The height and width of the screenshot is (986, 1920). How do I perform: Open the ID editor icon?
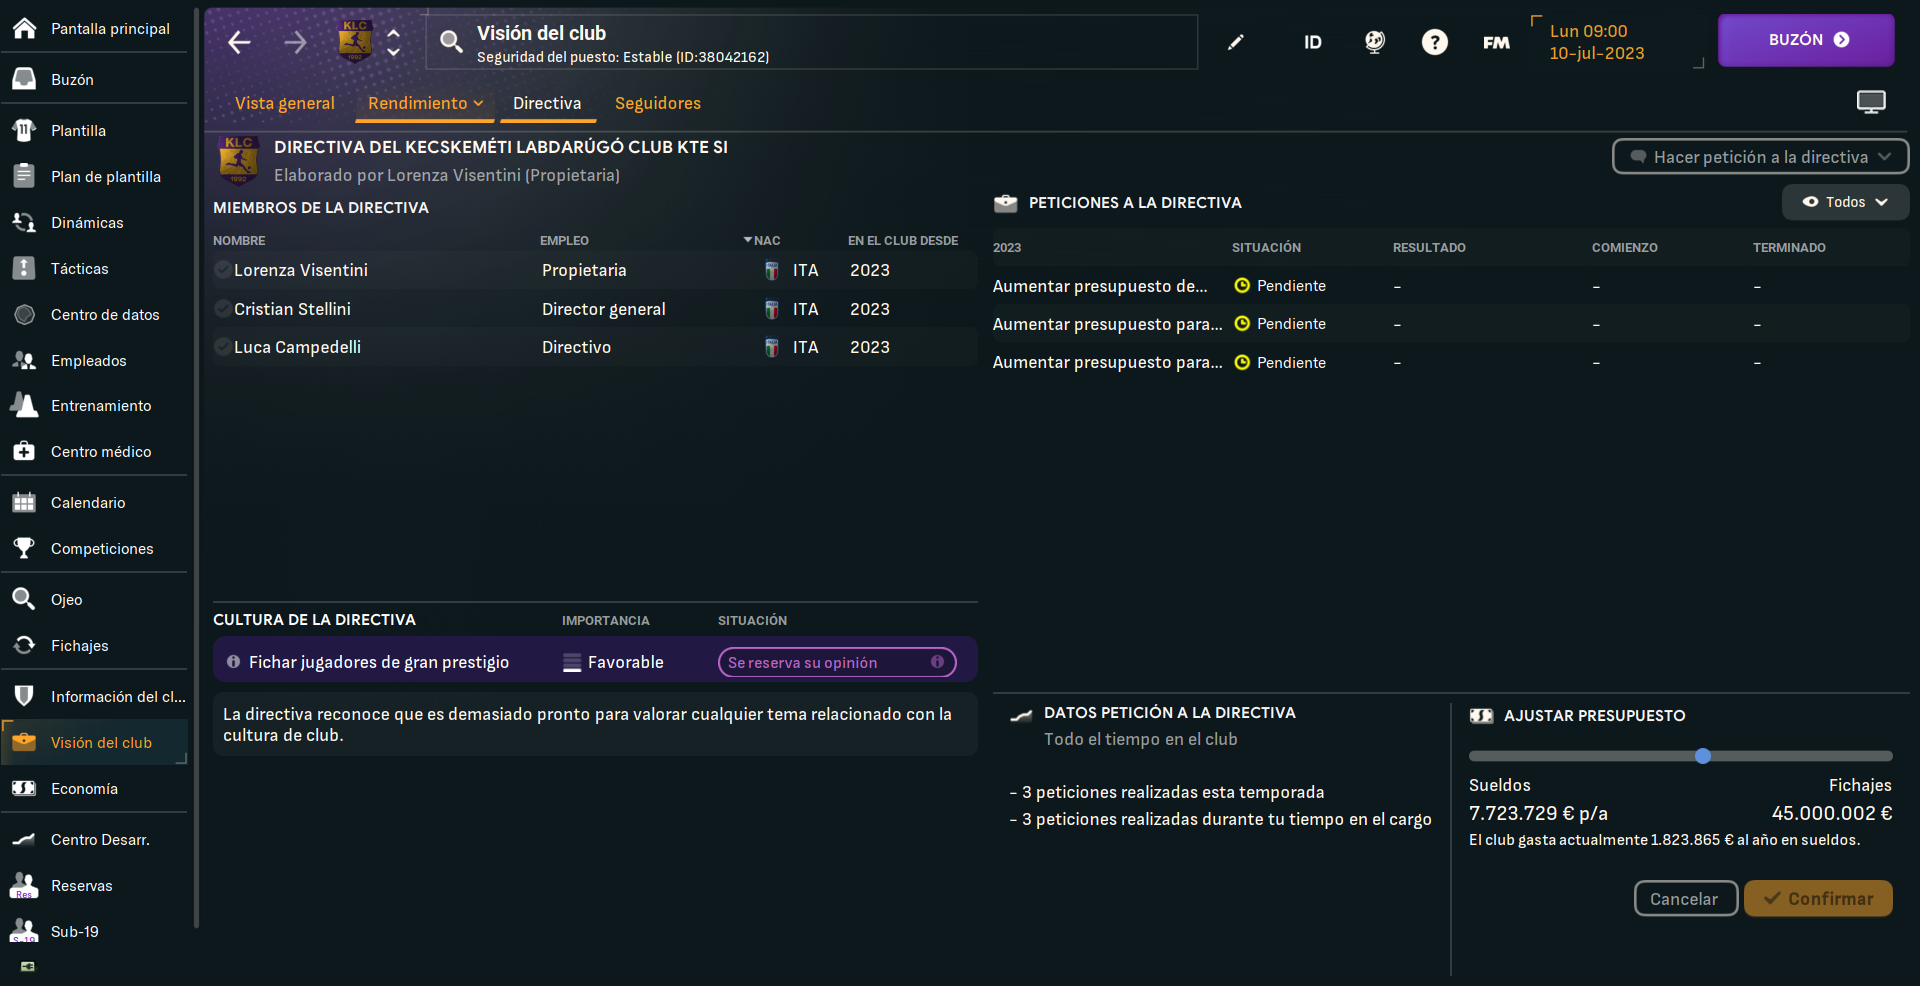click(1312, 42)
